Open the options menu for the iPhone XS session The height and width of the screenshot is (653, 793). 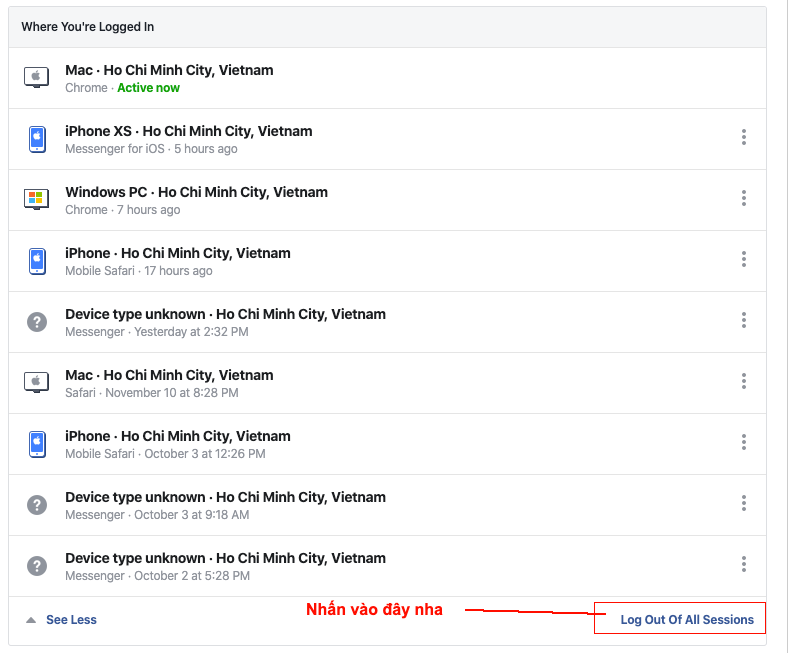(x=743, y=137)
